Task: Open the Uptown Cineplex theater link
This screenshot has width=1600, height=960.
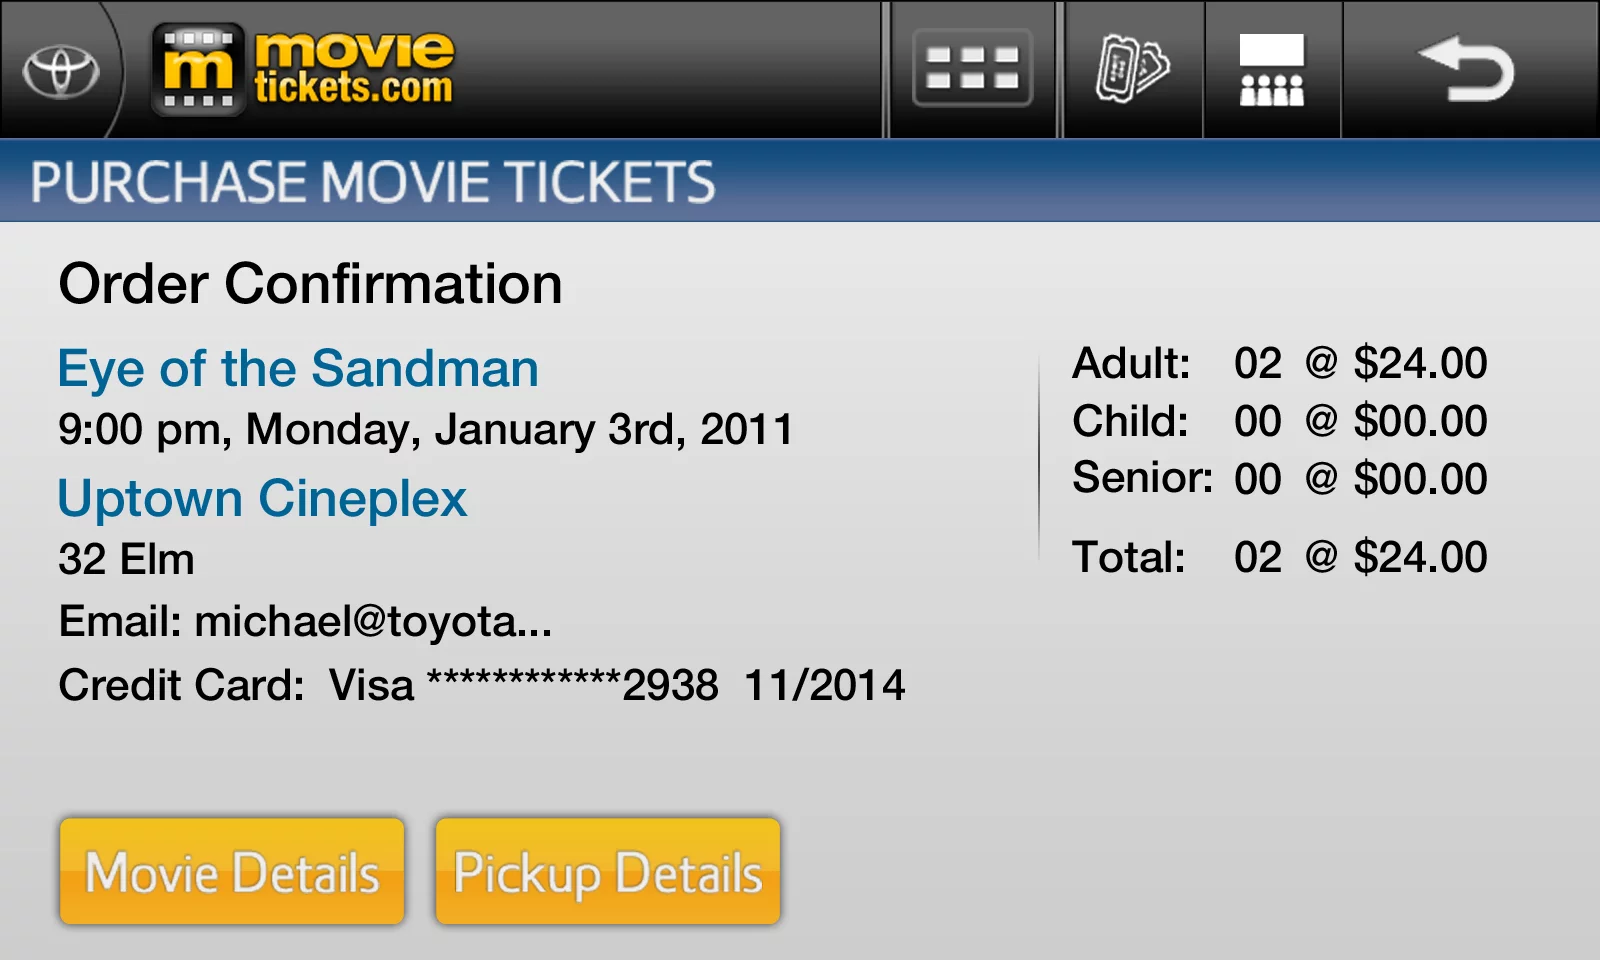Action: pos(262,498)
